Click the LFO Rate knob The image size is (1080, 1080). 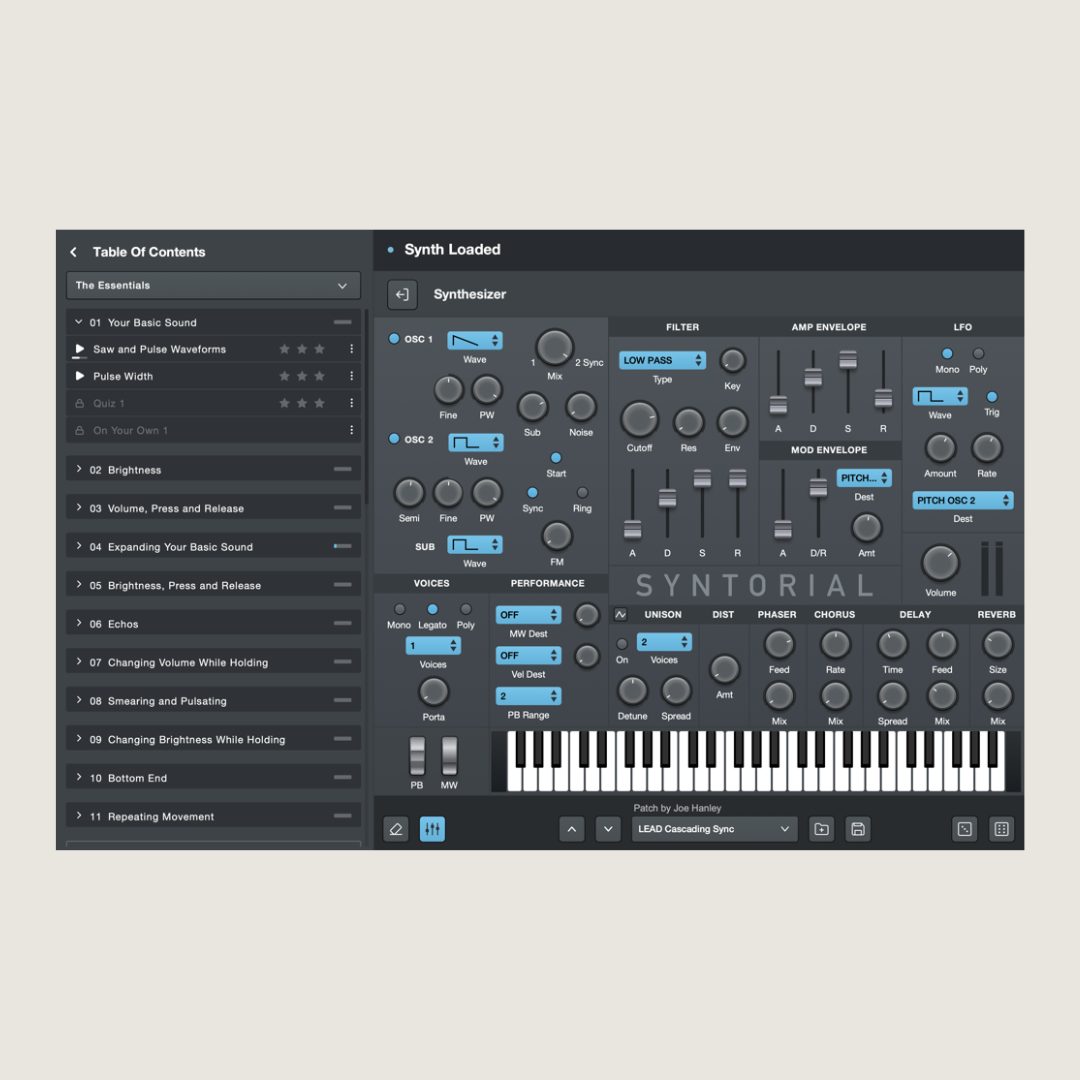tap(986, 448)
